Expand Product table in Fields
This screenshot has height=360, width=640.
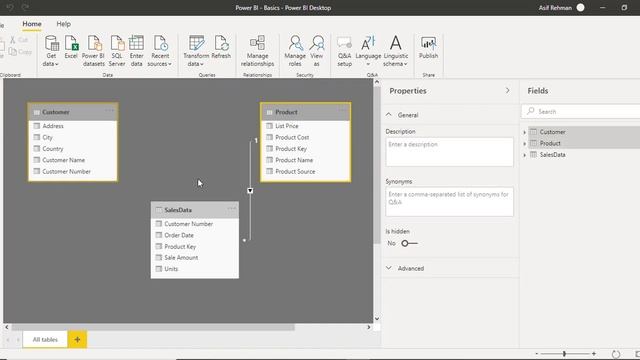pos(524,144)
